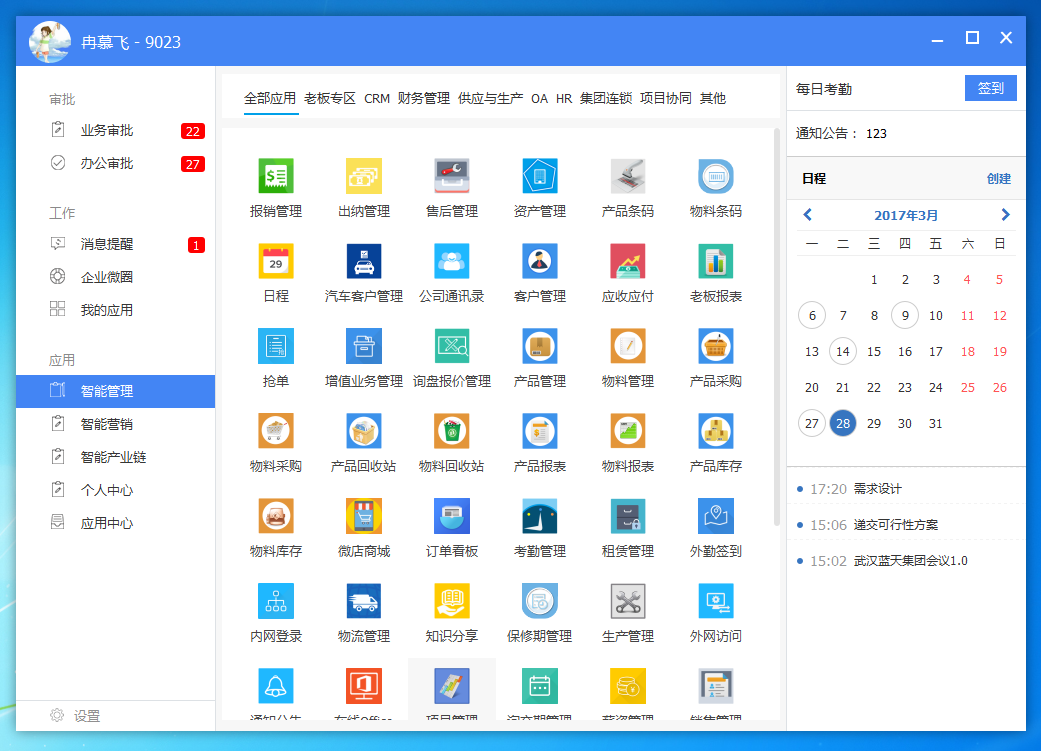Open 15:06 递交可行性方案 entry
Viewport: 1041px width, 751px height.
[906, 525]
